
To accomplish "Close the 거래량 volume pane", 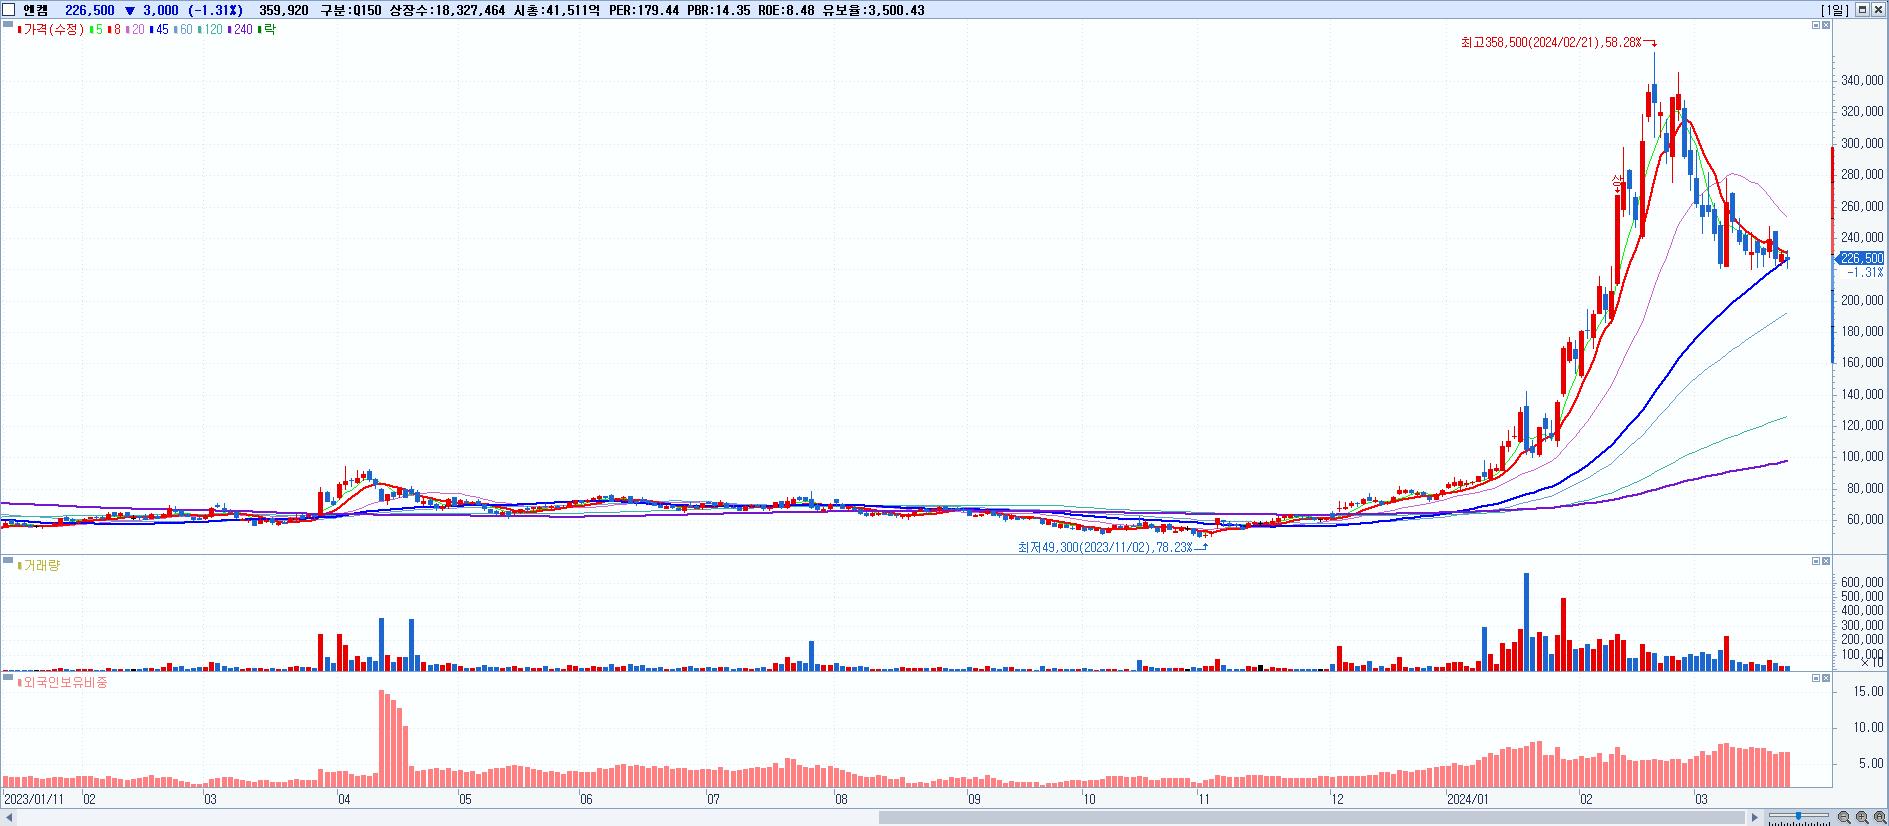I will [x=1826, y=561].
